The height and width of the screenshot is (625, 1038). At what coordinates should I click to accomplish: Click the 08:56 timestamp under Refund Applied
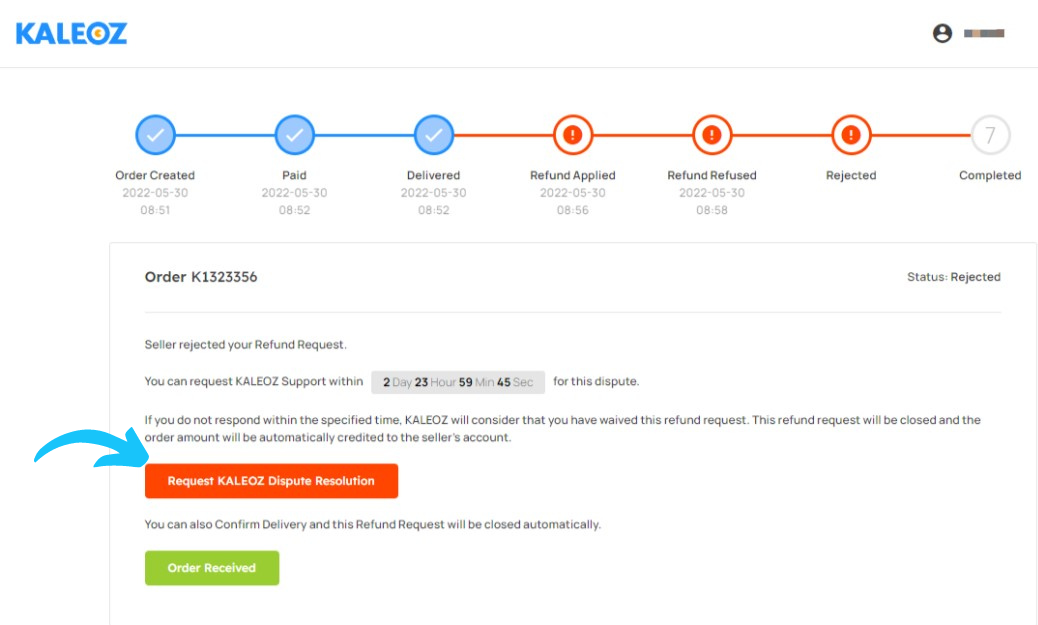[573, 210]
